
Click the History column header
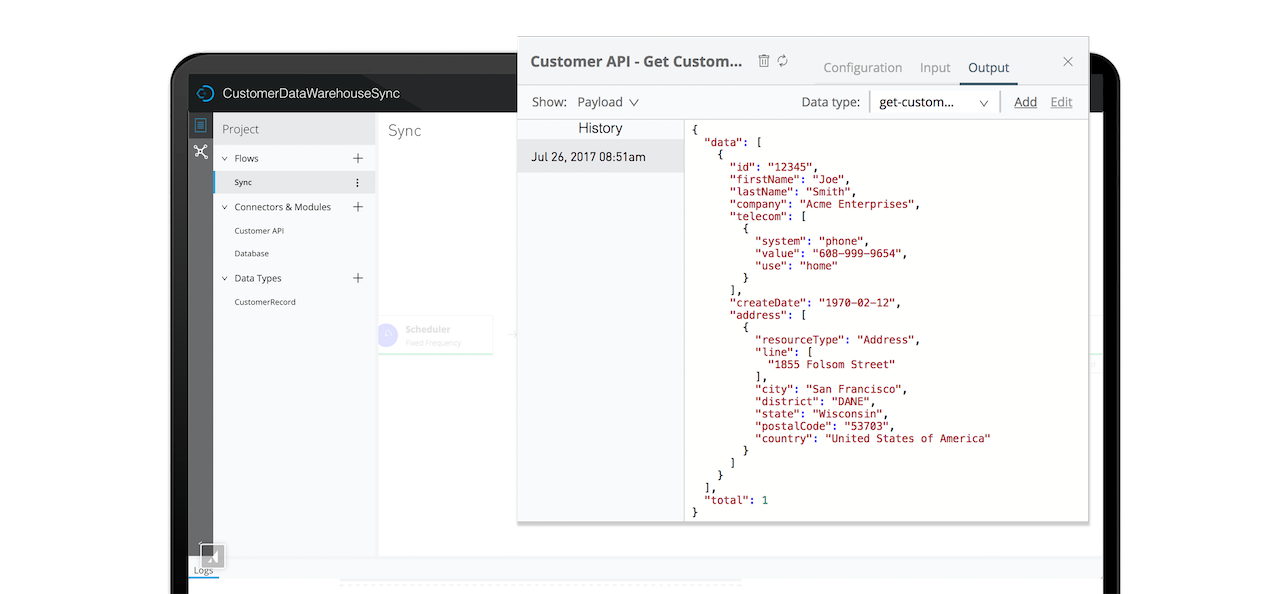pyautogui.click(x=600, y=128)
